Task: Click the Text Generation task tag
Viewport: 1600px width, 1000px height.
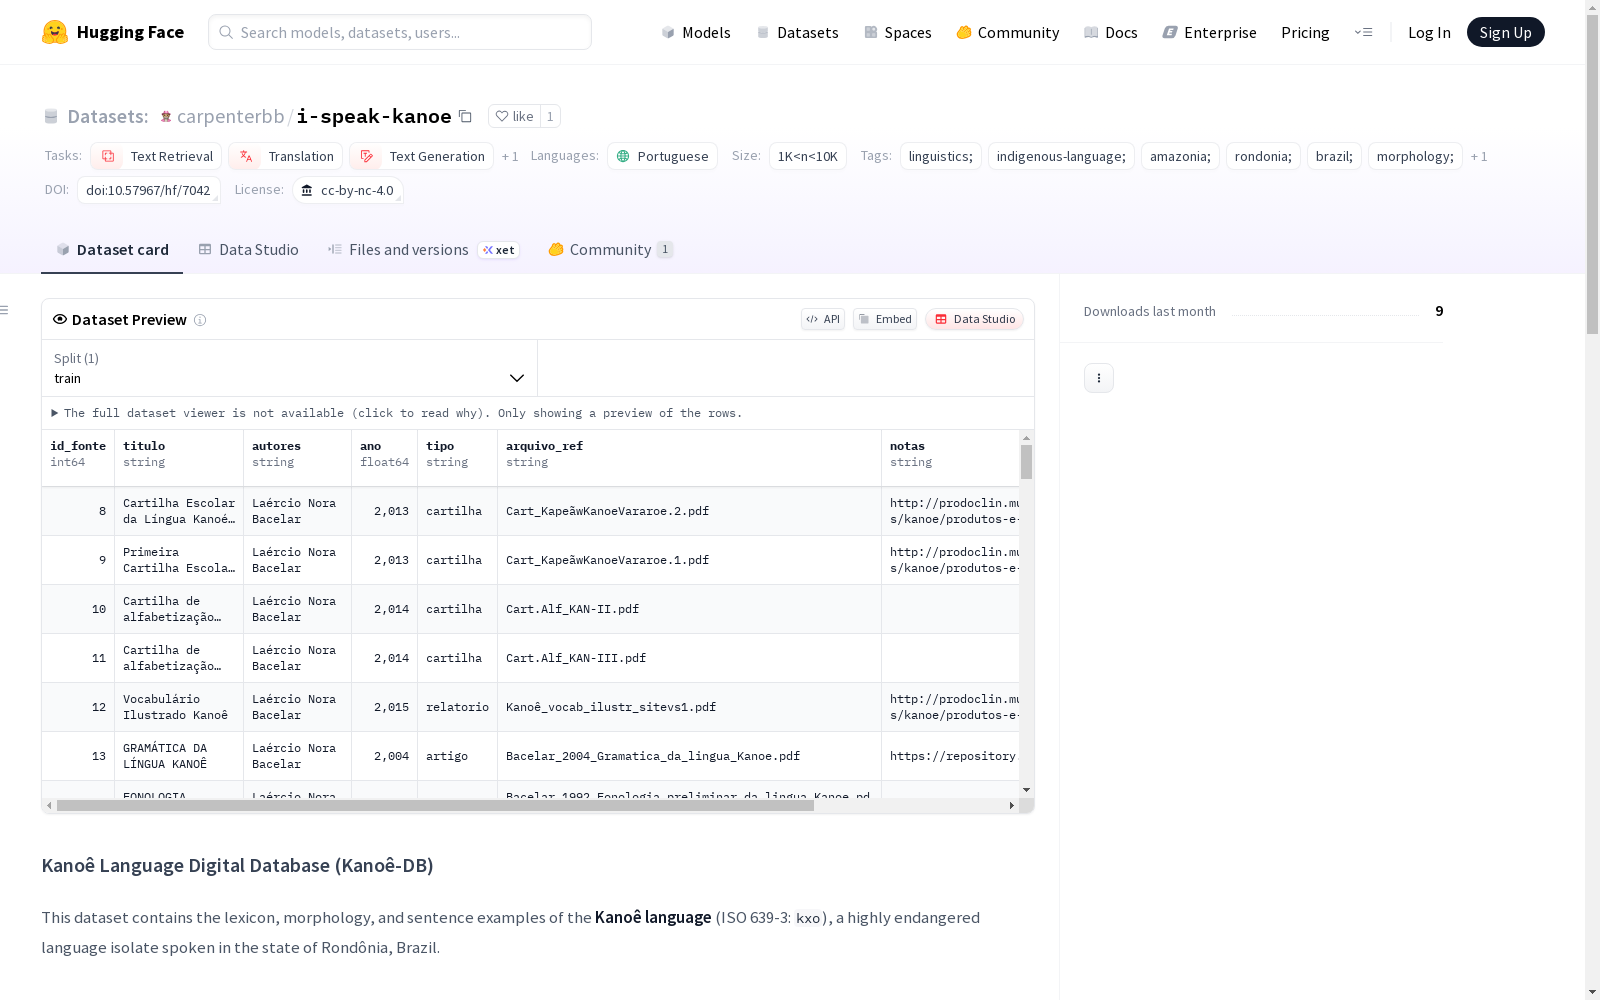Action: (422, 156)
